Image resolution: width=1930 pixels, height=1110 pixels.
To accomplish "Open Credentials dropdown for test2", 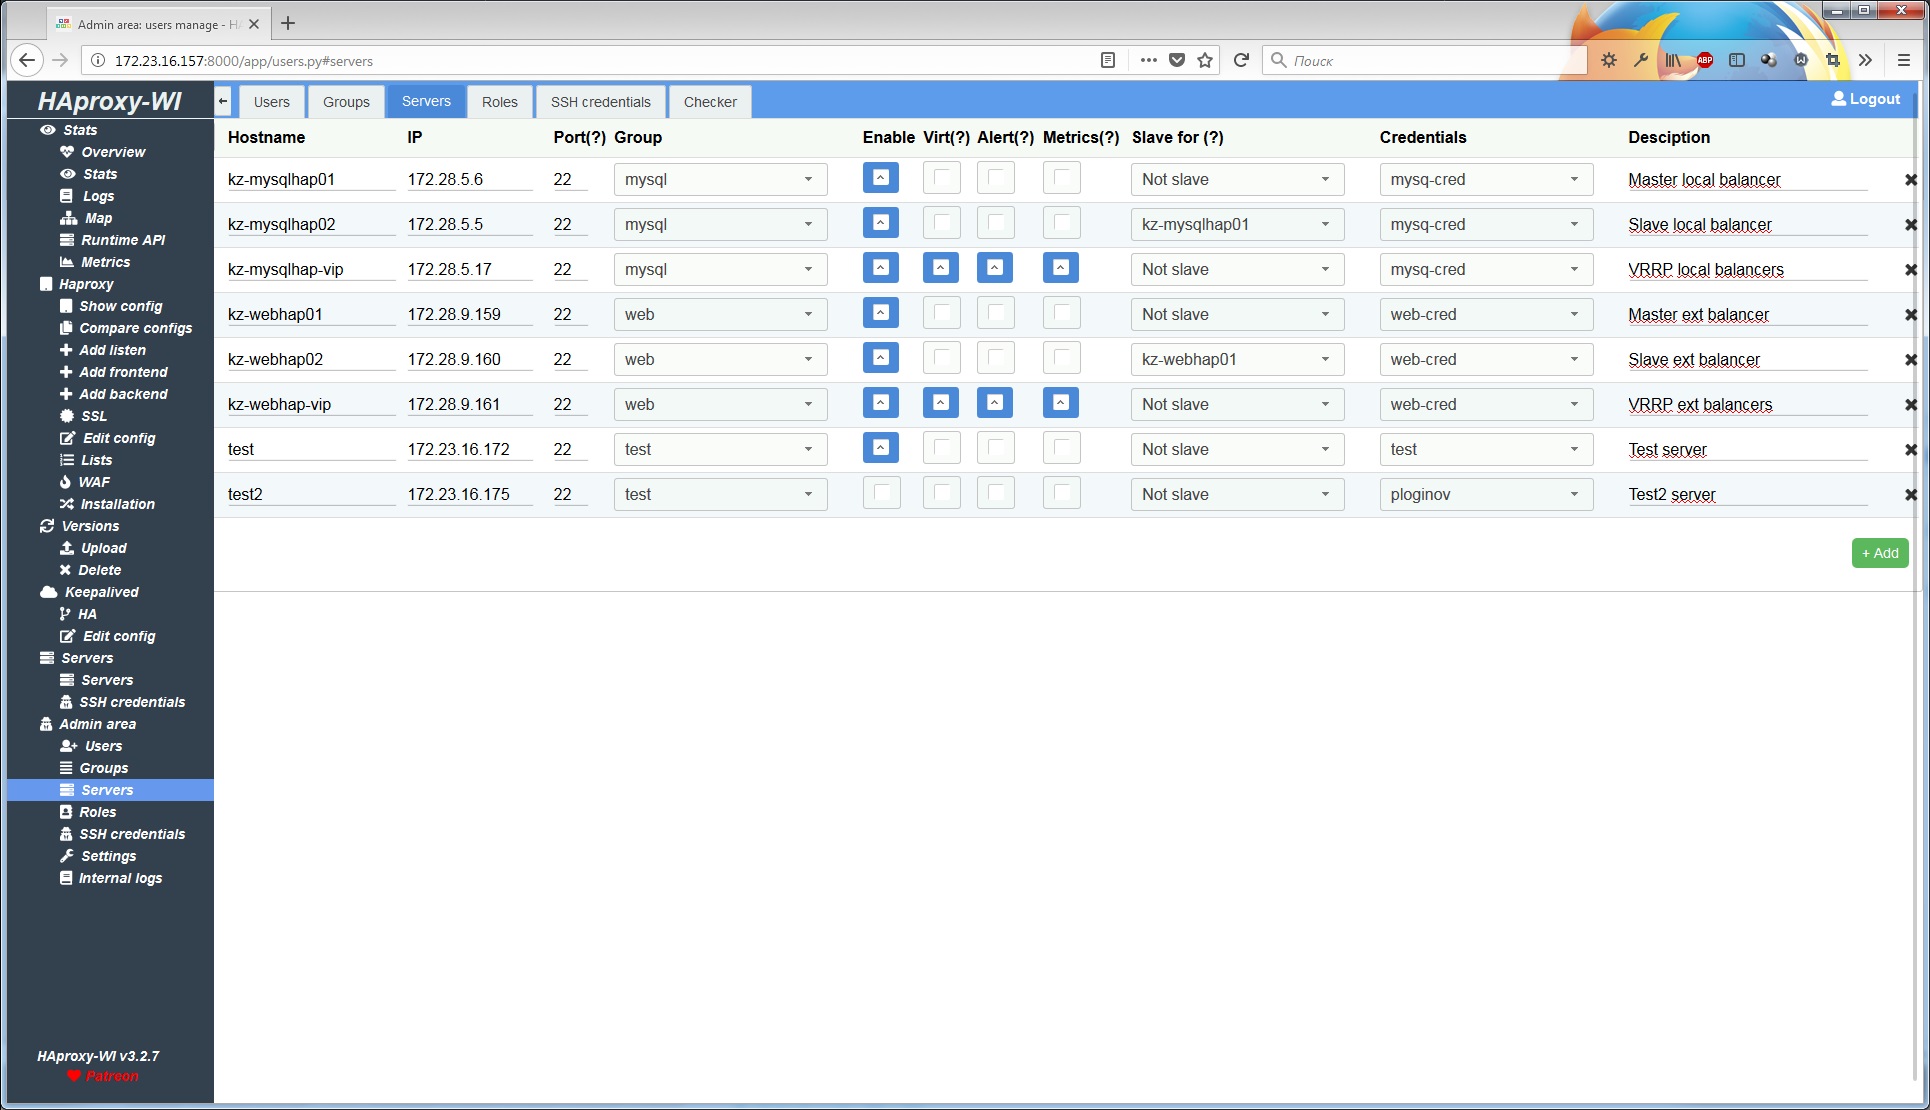I will (1485, 495).
